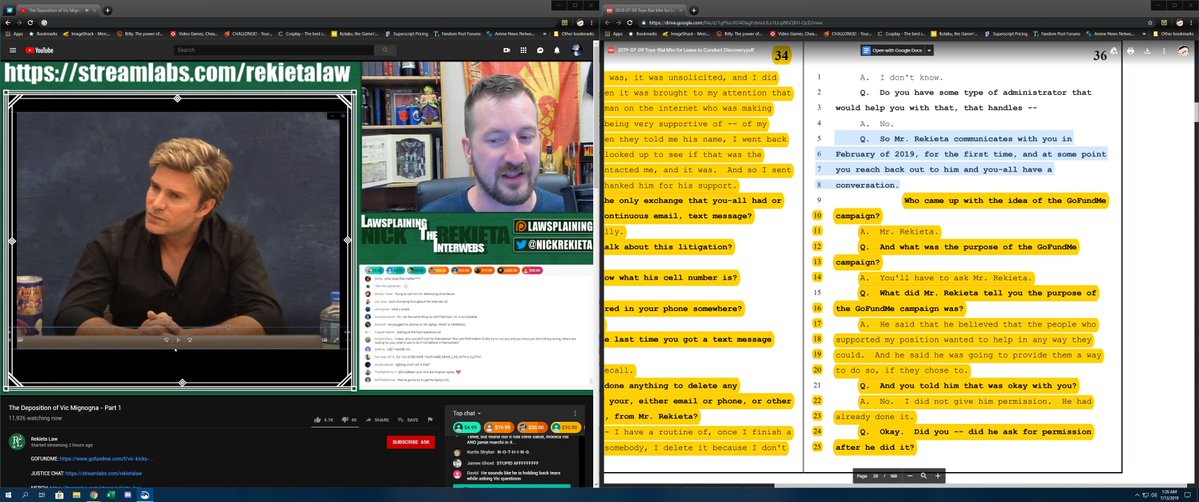This screenshot has width=1199, height=502.
Task: Open Windows taskbar search
Action: pyautogui.click(x=25, y=495)
